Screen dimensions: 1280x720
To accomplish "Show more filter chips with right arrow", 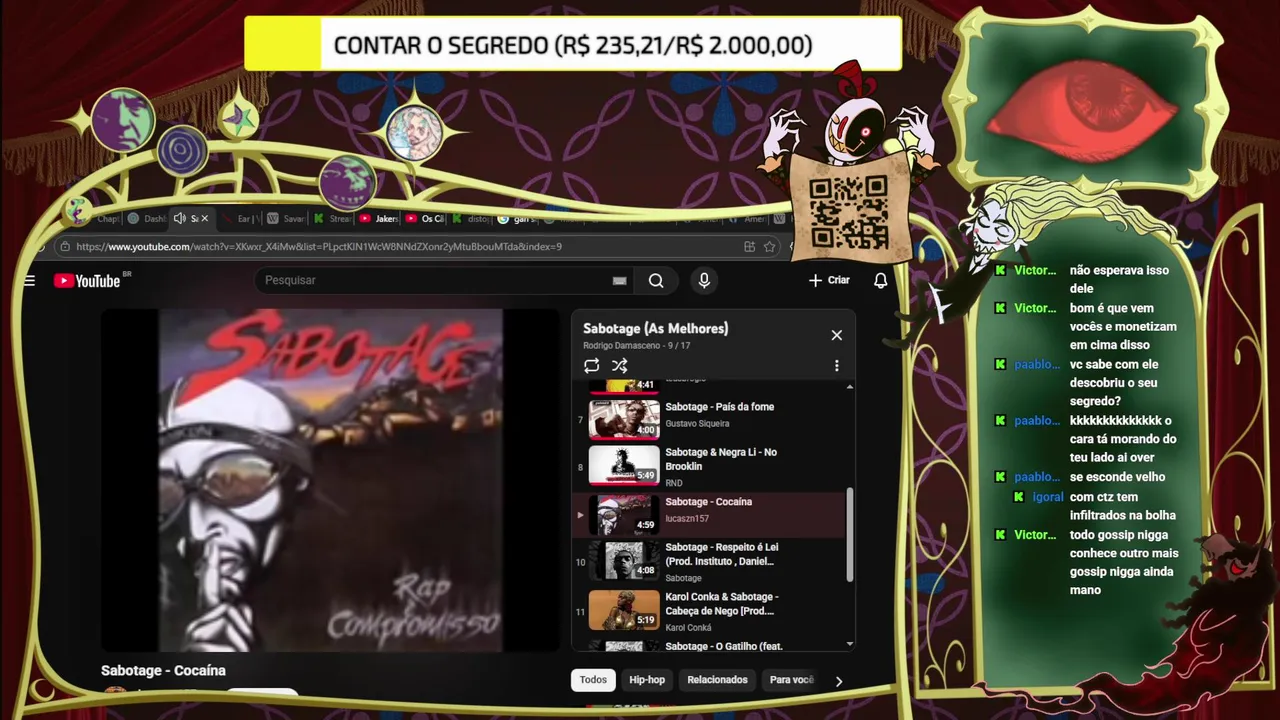I will (x=839, y=681).
